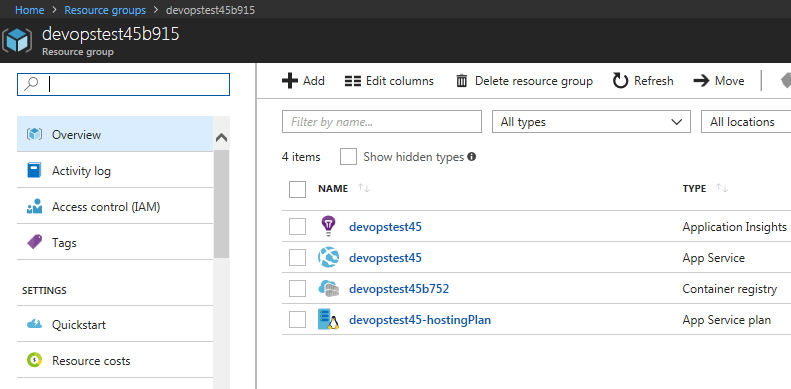Click the trash icon for Delete resource group
Screen dimensions: 791x389
pos(461,81)
